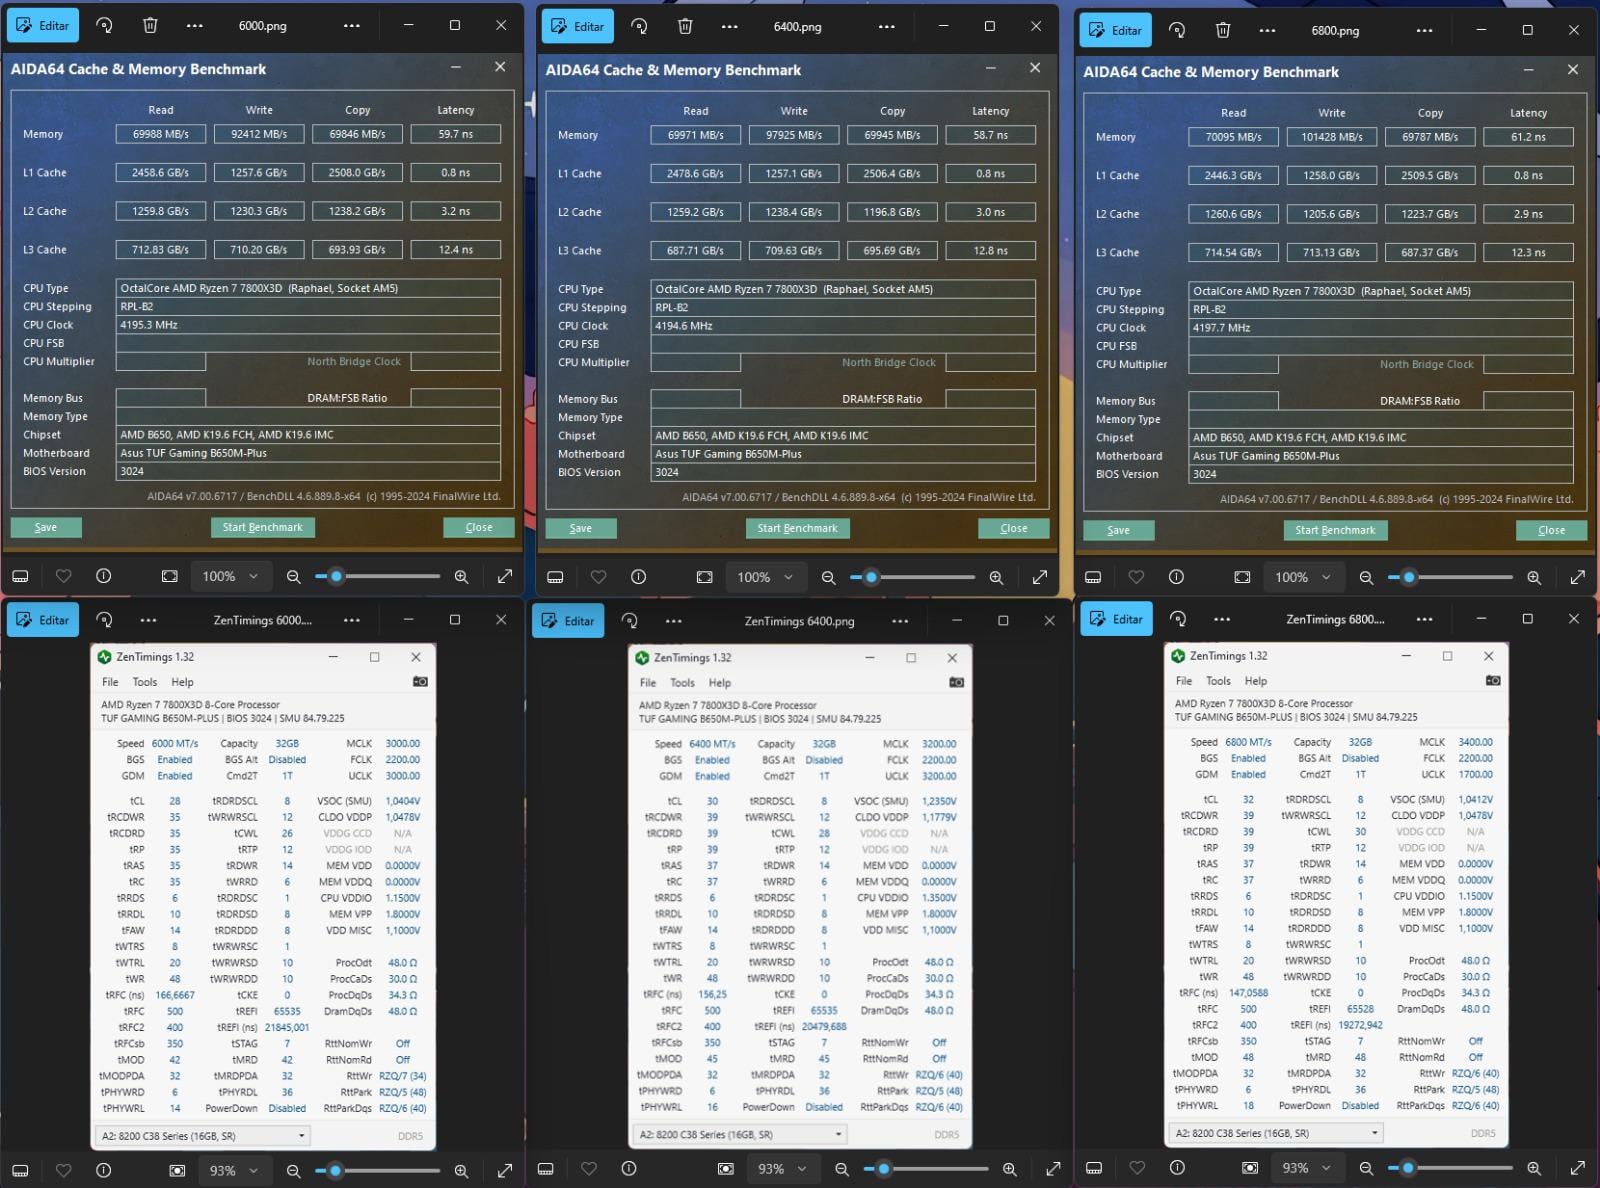Open the ellipsis menu beside the 6000.png trash icon
1600x1188 pixels.
click(x=195, y=26)
